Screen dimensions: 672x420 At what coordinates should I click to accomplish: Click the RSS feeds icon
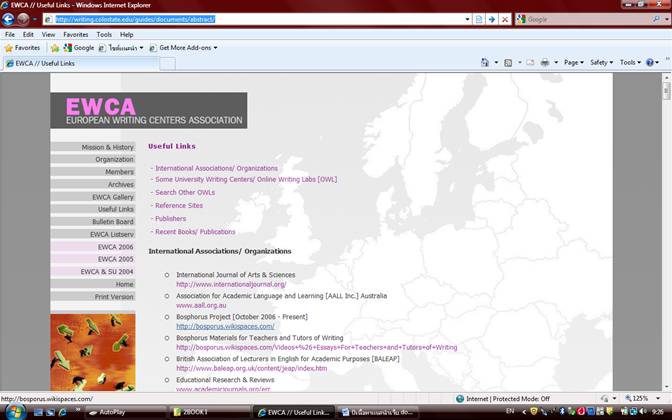(x=508, y=63)
